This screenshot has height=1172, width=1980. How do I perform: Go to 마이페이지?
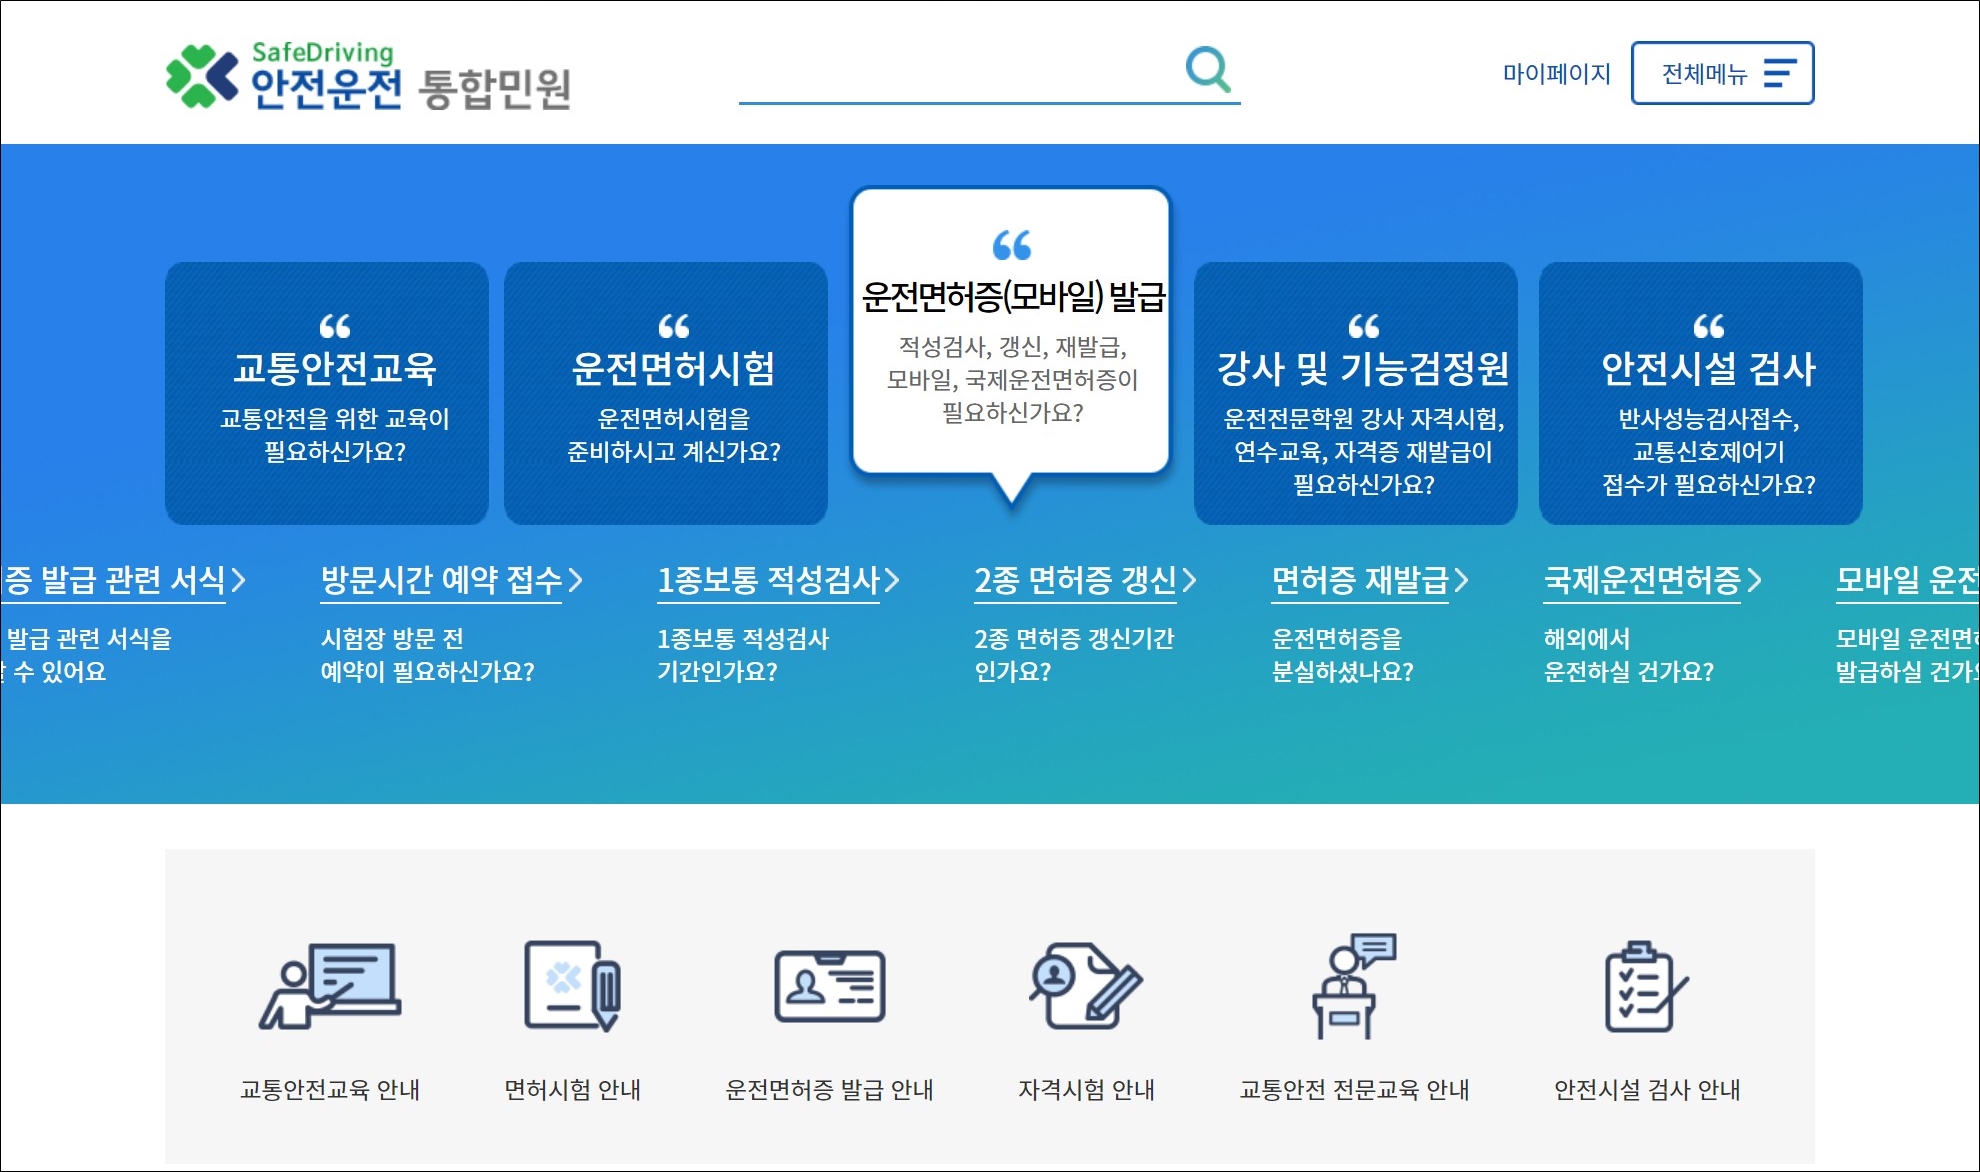(x=1556, y=74)
